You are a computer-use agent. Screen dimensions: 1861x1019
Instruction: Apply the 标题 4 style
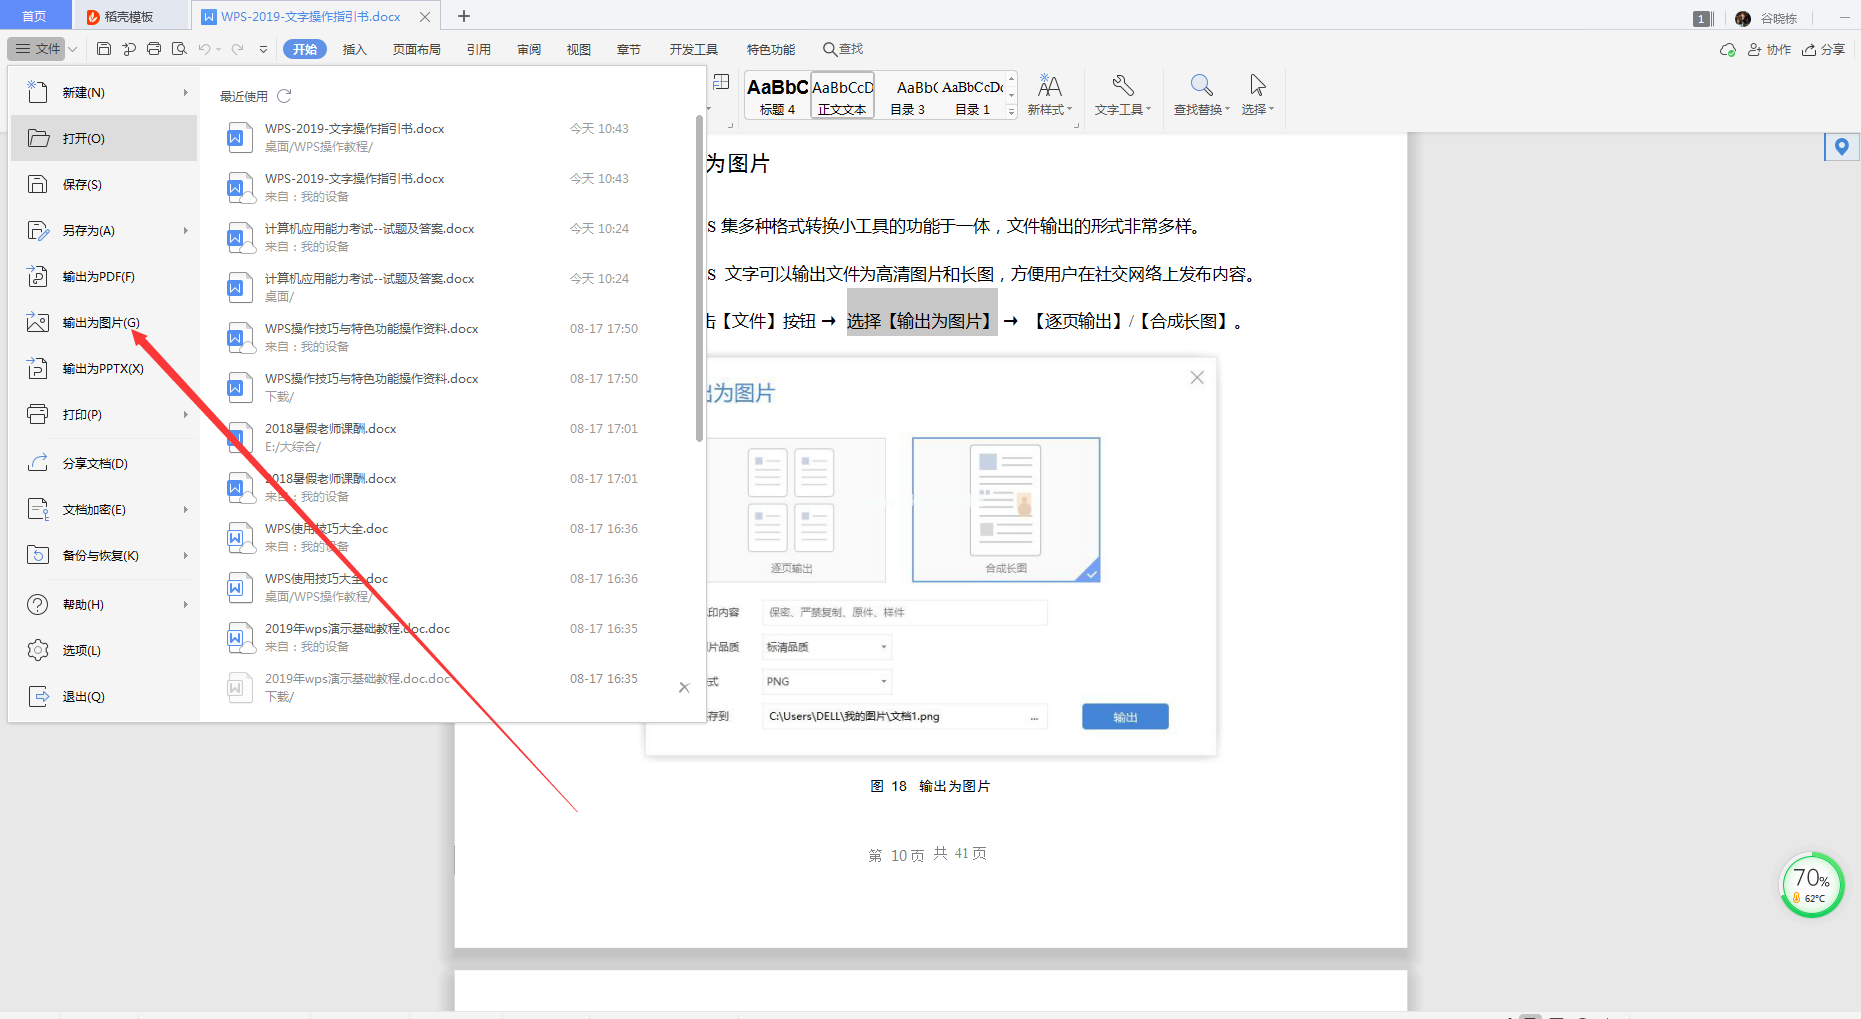point(777,96)
